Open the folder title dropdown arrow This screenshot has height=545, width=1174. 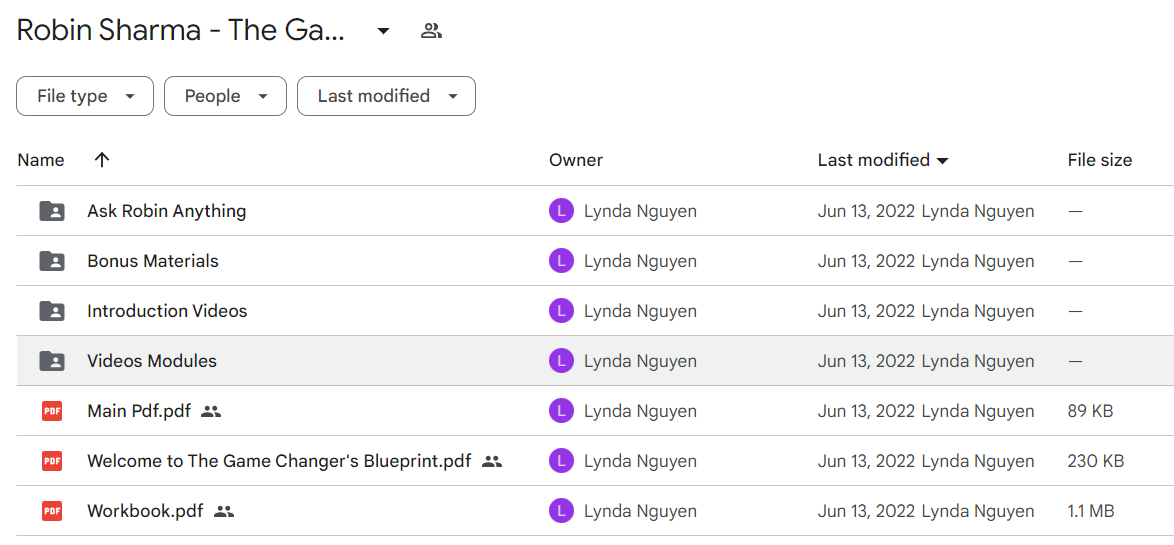tap(383, 31)
